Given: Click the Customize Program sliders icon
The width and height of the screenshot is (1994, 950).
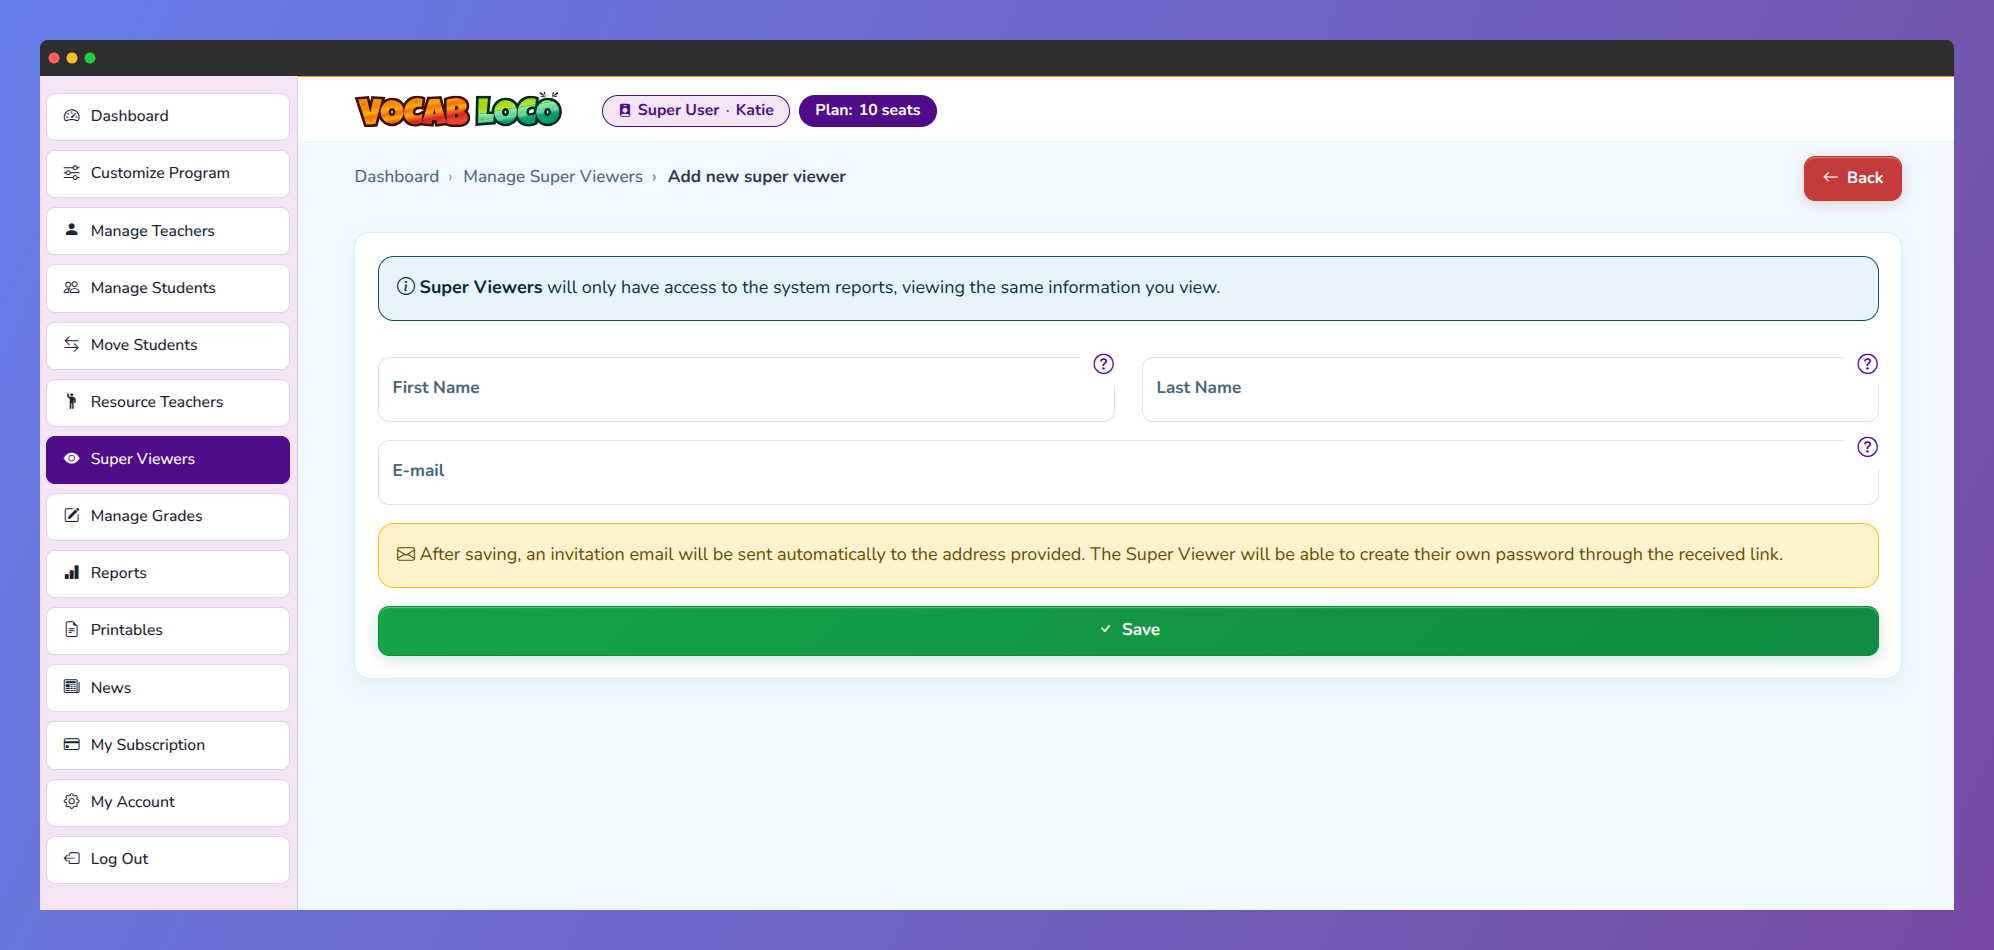Looking at the screenshot, I should [72, 173].
